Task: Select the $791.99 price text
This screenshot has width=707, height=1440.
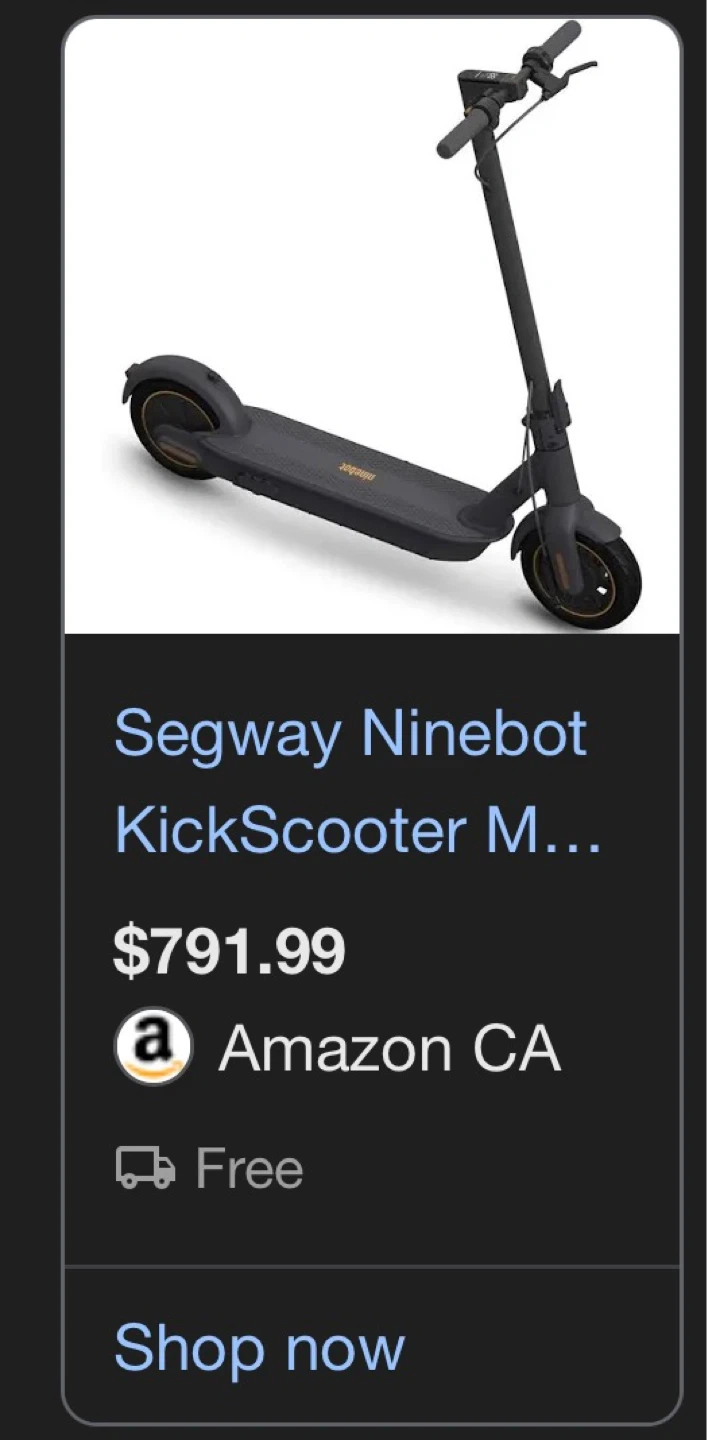Action: point(229,950)
